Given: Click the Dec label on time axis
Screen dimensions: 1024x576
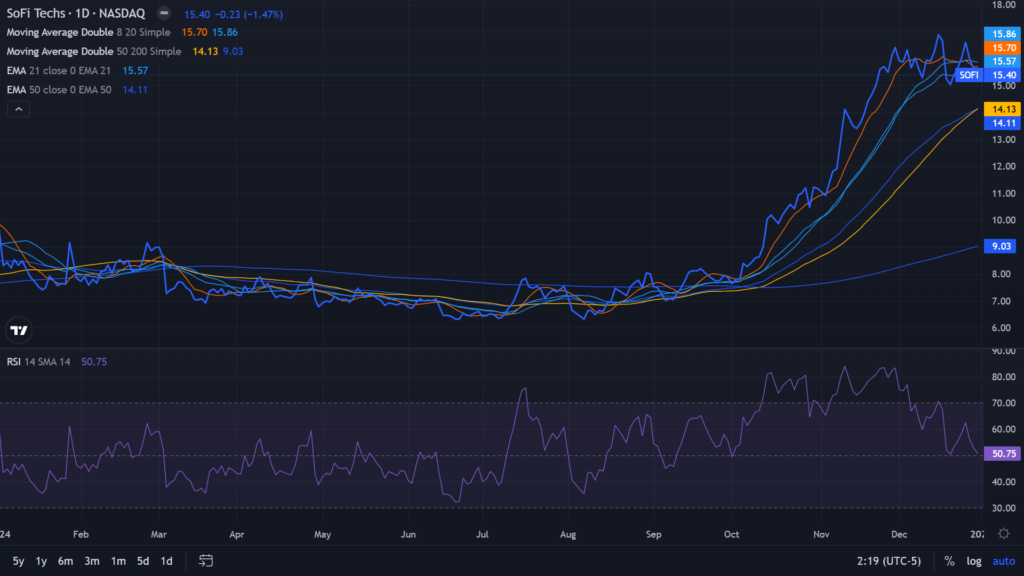Looking at the screenshot, I should [899, 534].
